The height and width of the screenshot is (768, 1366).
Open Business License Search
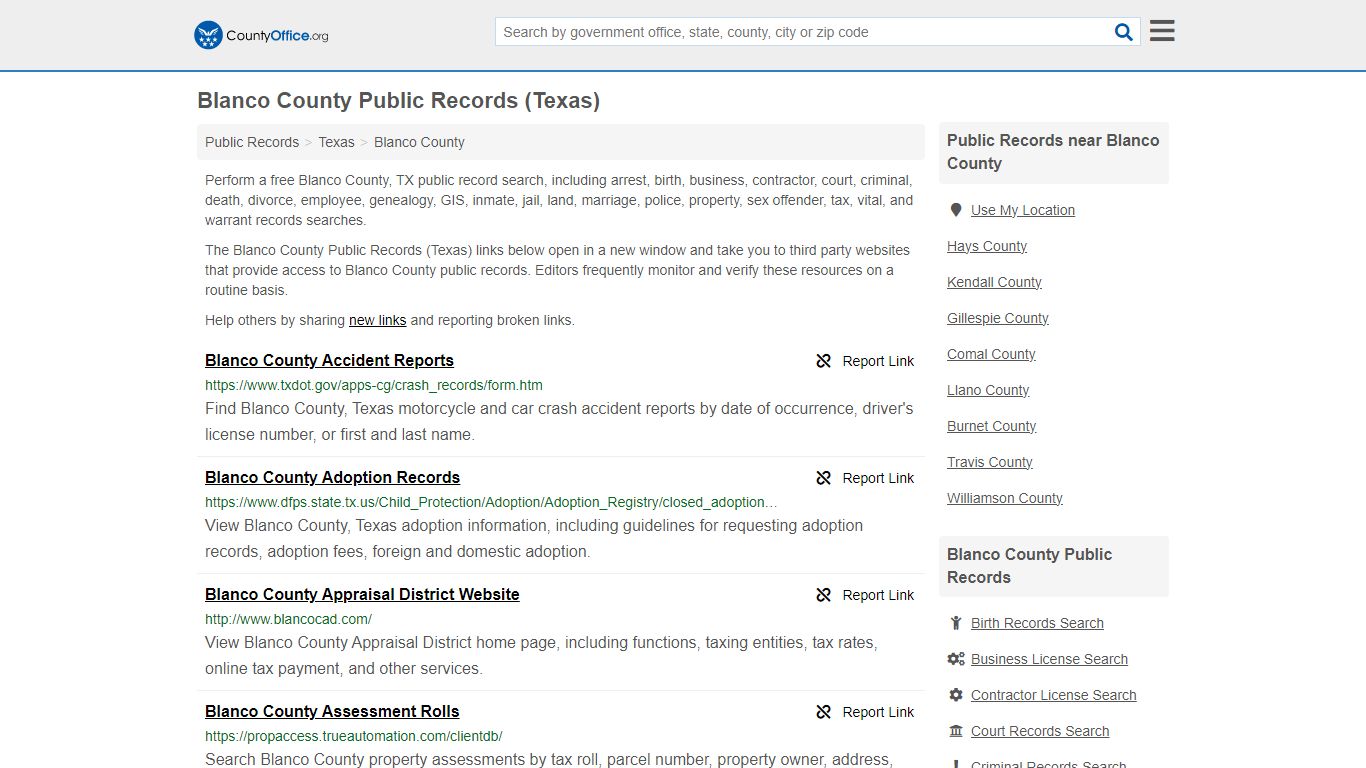pyautogui.click(x=1049, y=659)
